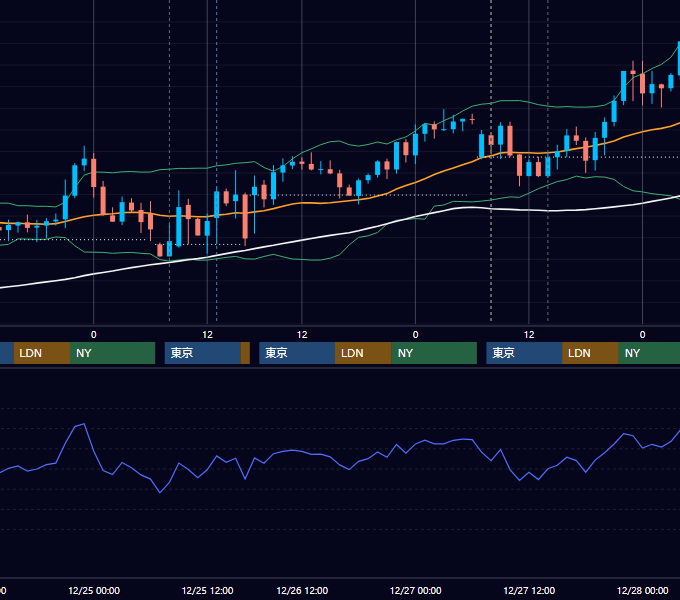Click the 12/28 00:00 date label
Viewport: 680px width, 600px height.
(643, 590)
